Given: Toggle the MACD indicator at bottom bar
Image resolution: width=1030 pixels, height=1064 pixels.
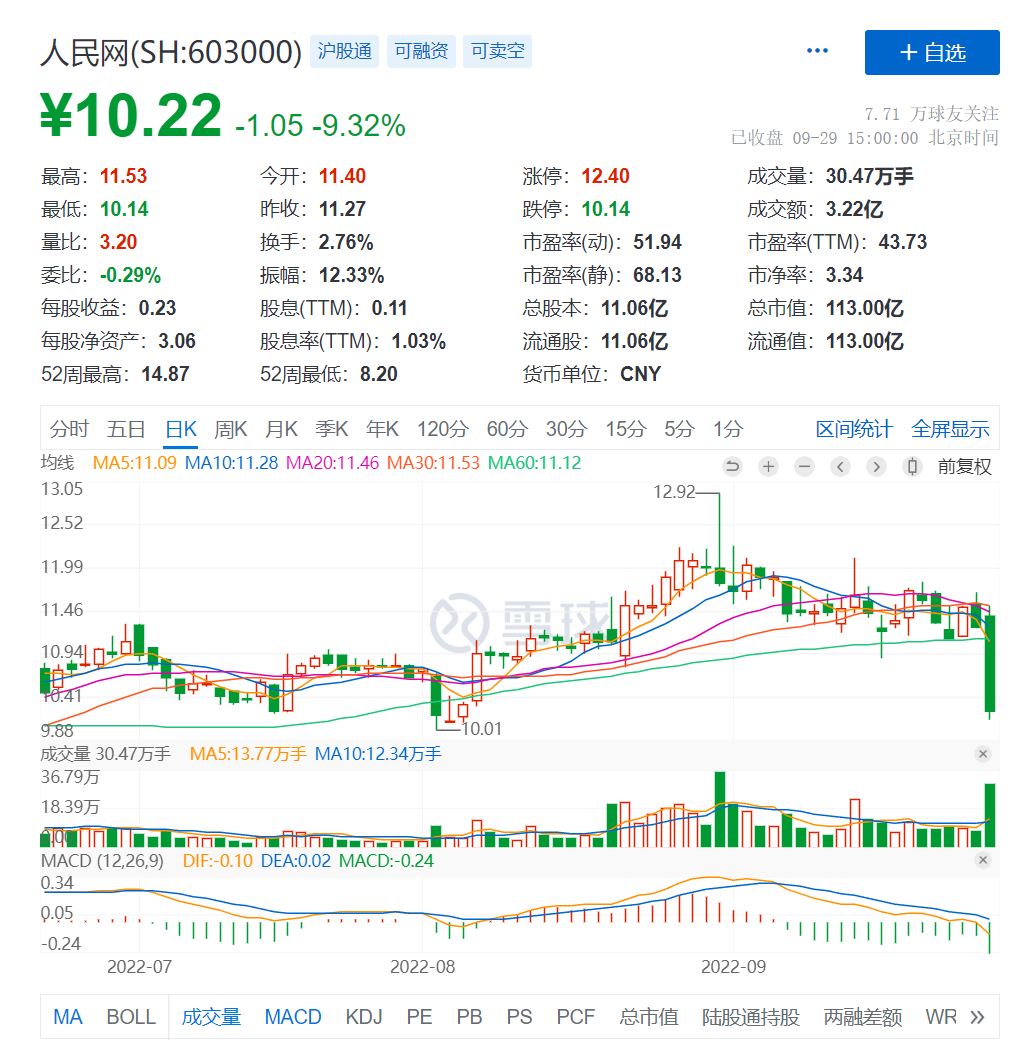Looking at the screenshot, I should pyautogui.click(x=293, y=1016).
